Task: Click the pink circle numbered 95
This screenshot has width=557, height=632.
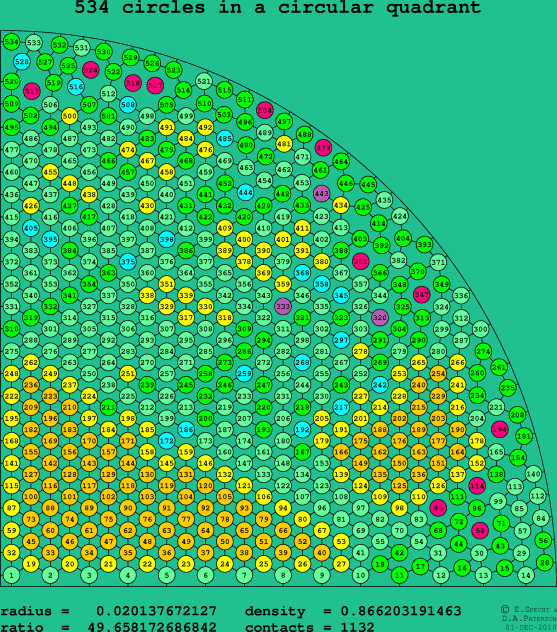Action: 438,508
